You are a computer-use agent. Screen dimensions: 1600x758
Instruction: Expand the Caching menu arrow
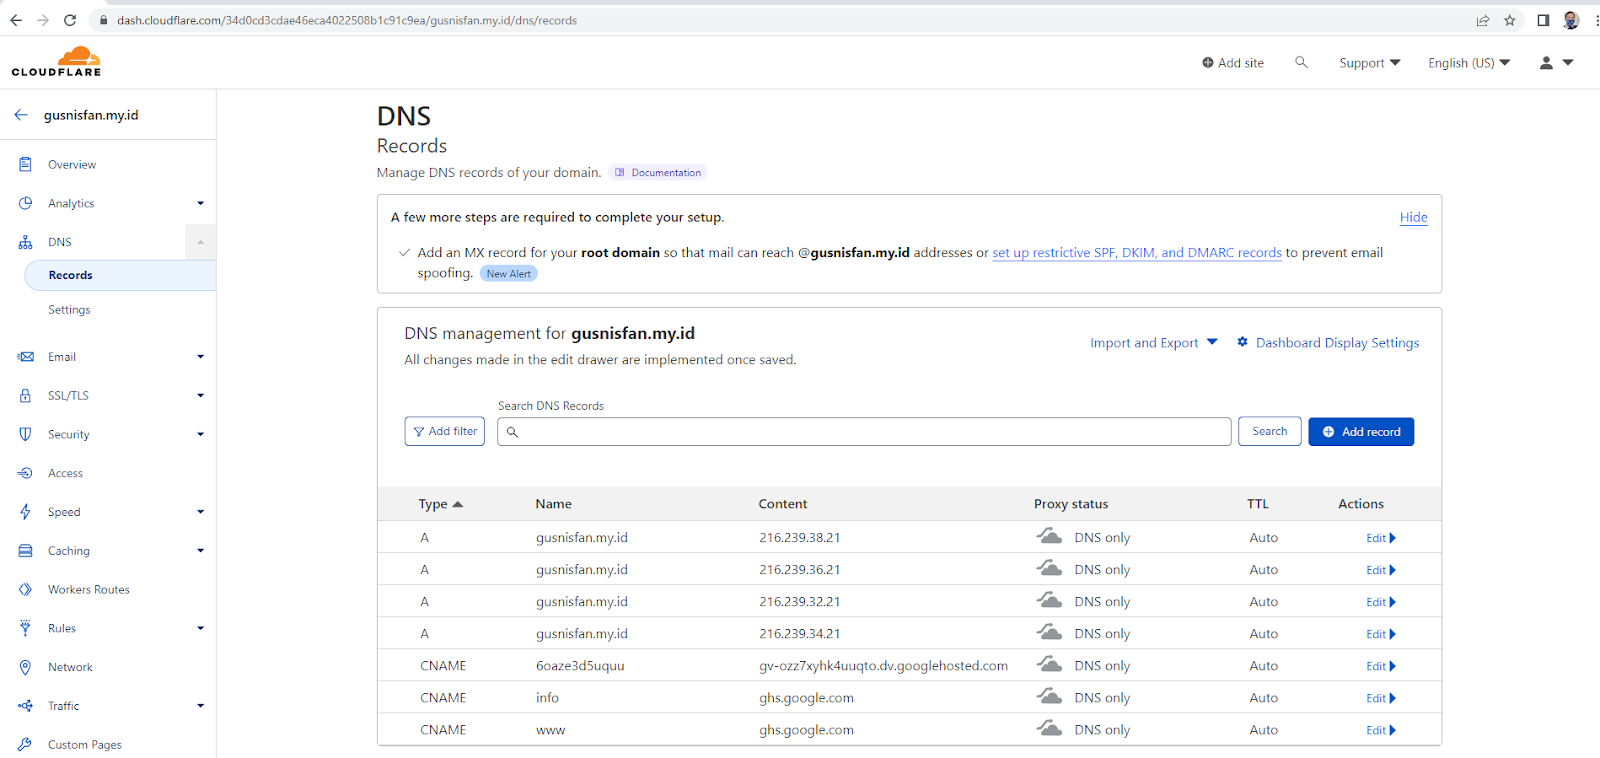click(x=200, y=551)
